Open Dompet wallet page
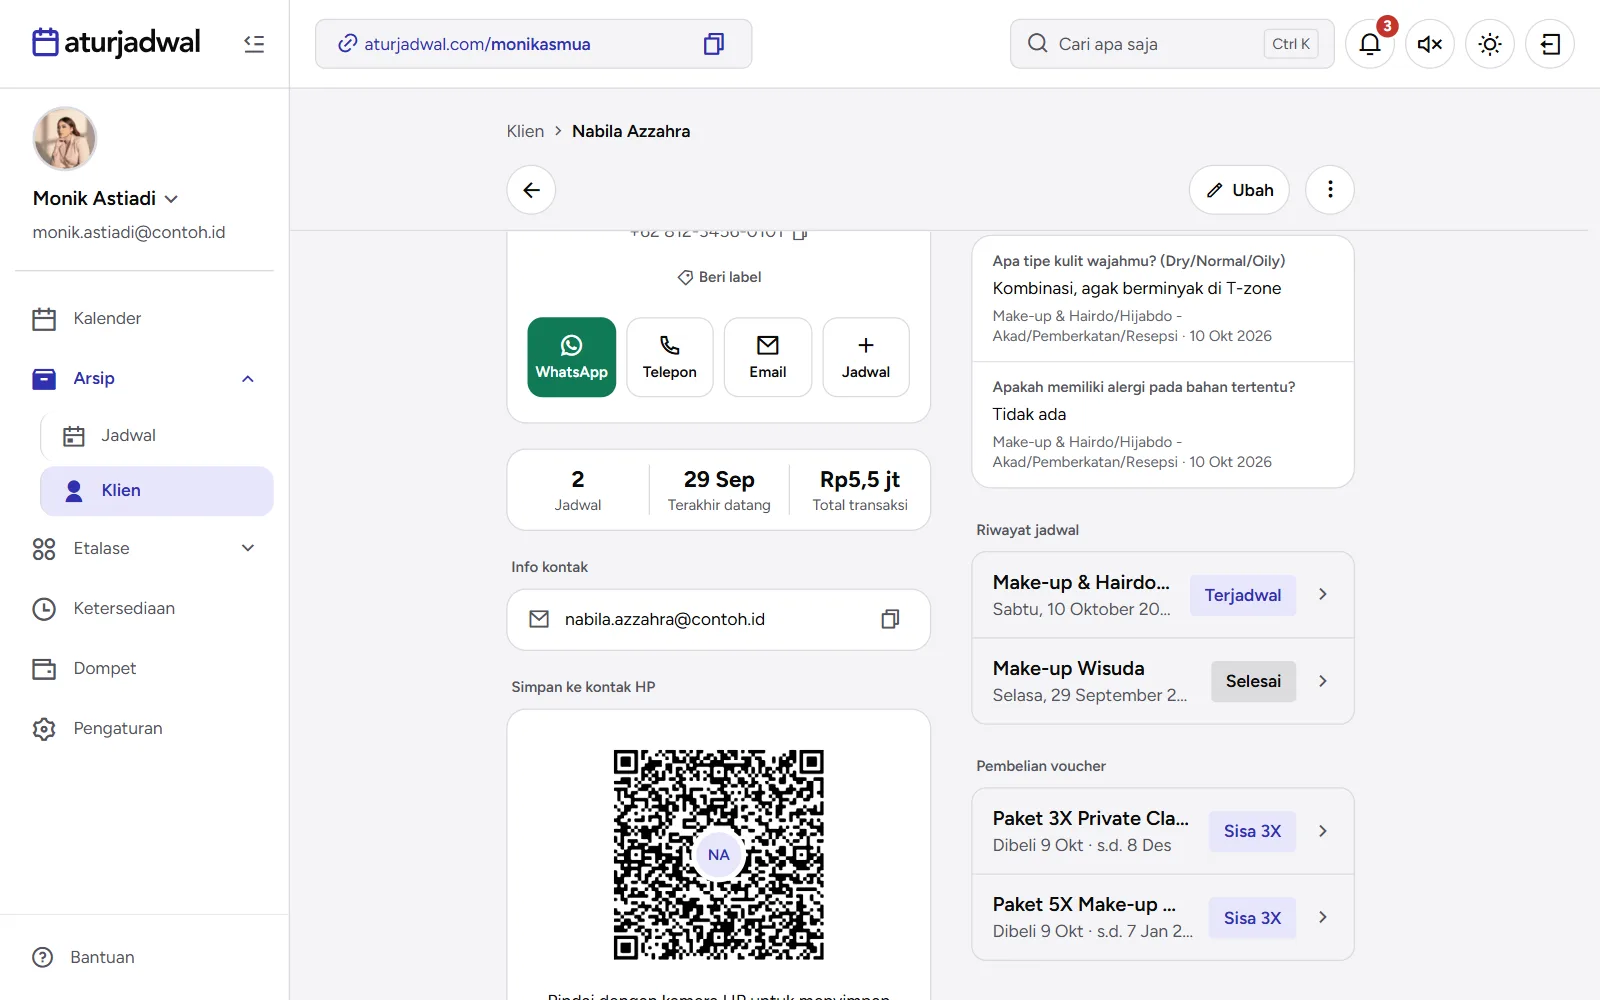The width and height of the screenshot is (1600, 1000). point(144,668)
